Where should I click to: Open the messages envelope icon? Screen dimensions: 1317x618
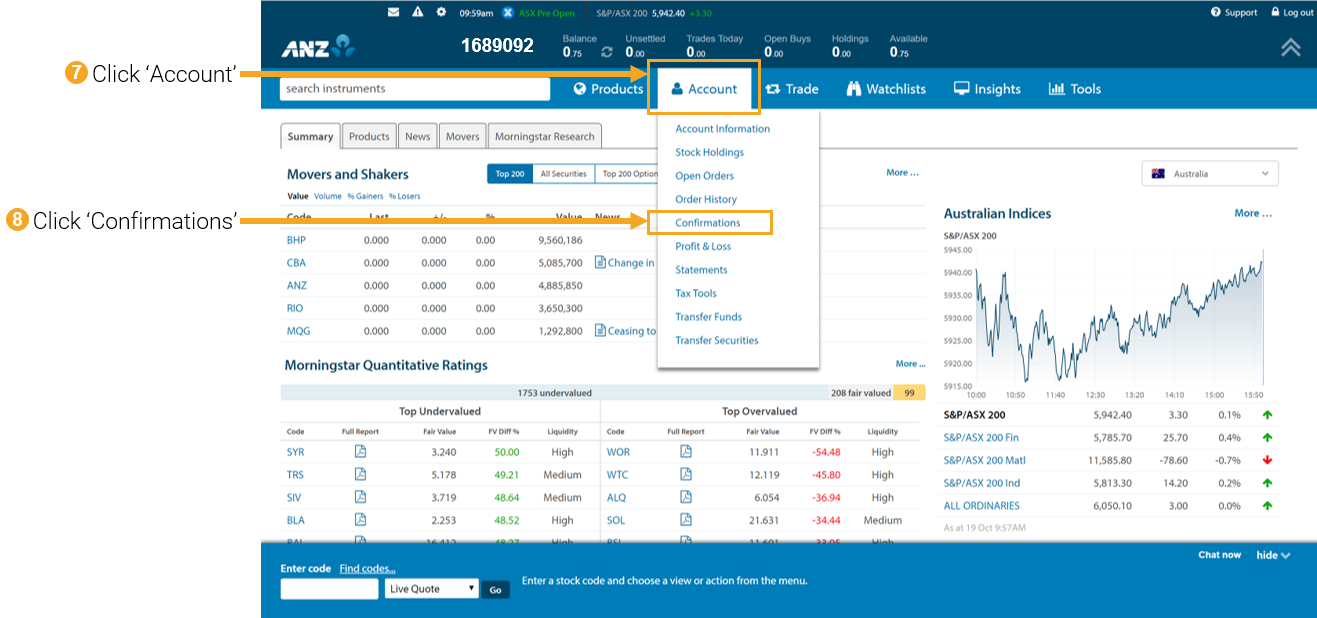pyautogui.click(x=394, y=13)
